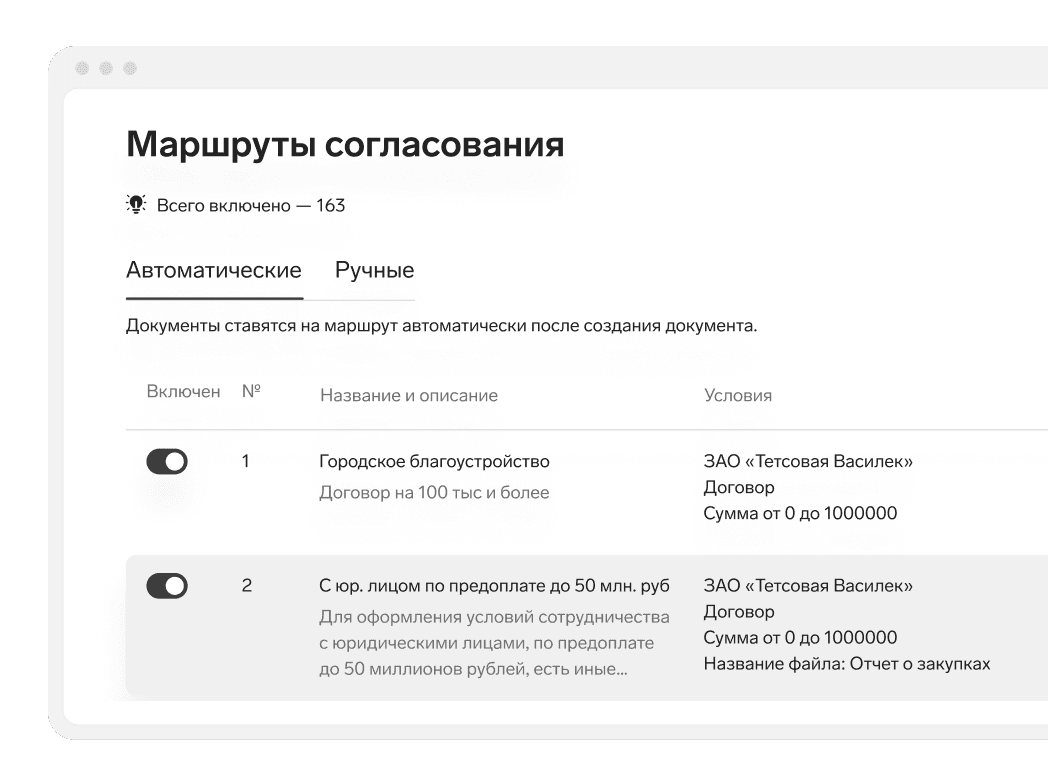Click the rightmost window control dot
This screenshot has height=784, width=1048.
128,70
